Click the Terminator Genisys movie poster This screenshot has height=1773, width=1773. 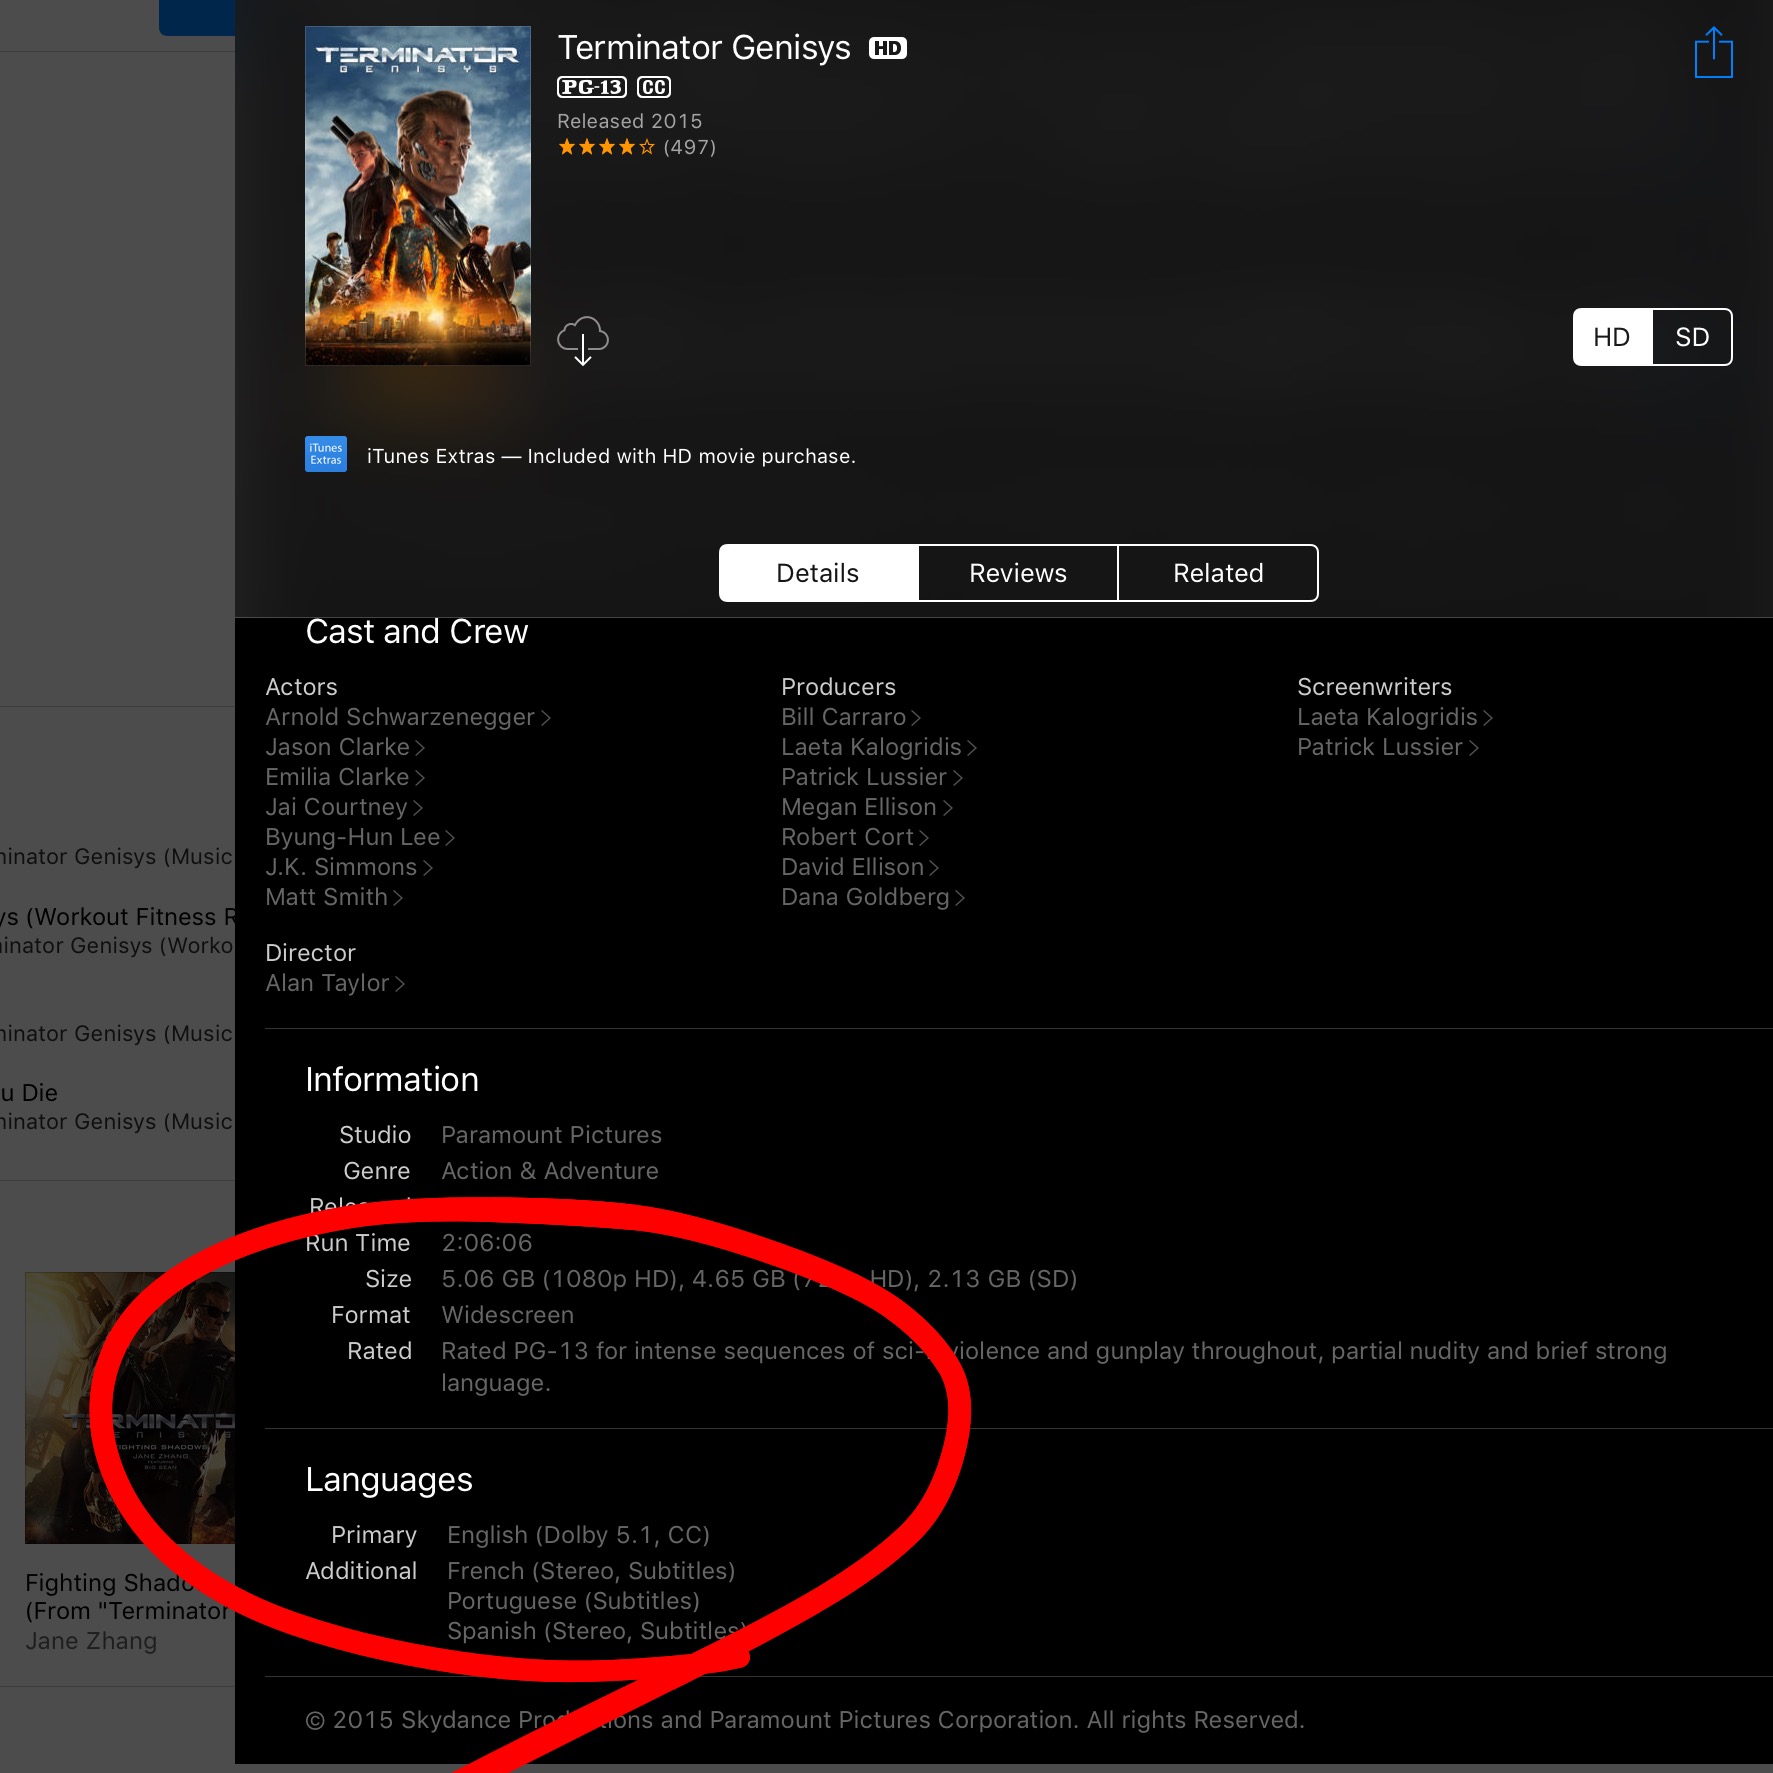pos(417,195)
